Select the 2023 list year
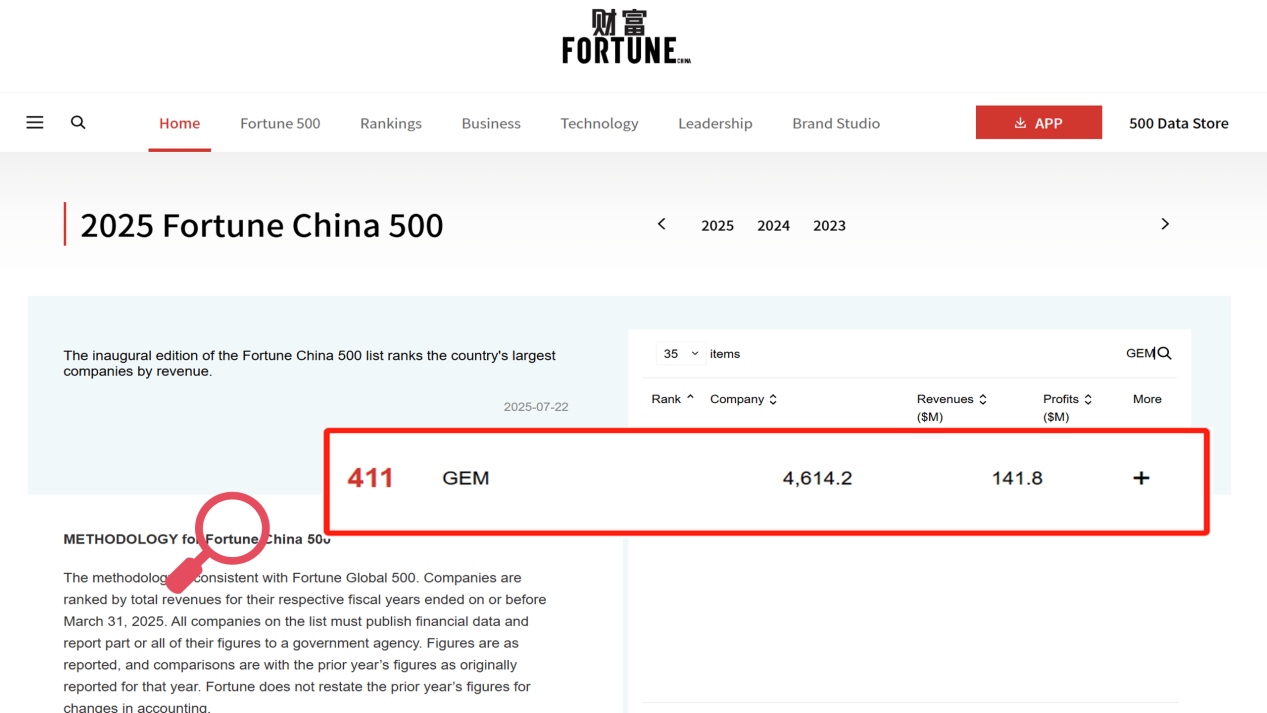This screenshot has width=1267, height=713. coord(830,225)
